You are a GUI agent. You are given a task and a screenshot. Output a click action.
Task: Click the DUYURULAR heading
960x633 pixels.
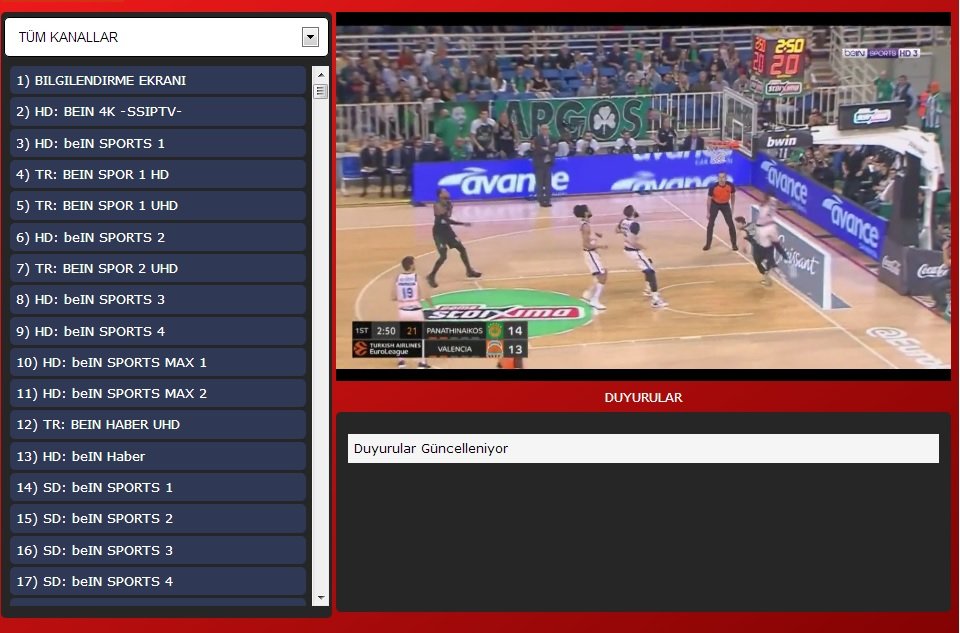(x=643, y=397)
